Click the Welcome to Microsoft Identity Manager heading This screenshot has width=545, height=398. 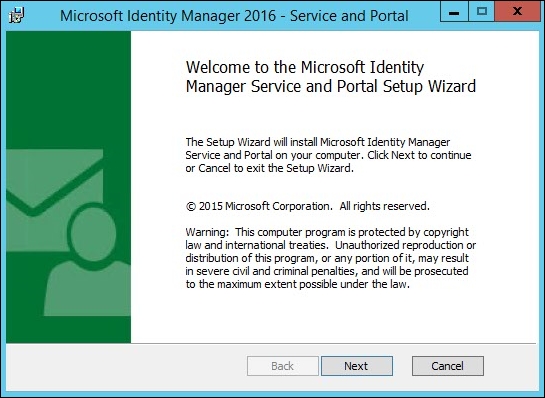331,77
